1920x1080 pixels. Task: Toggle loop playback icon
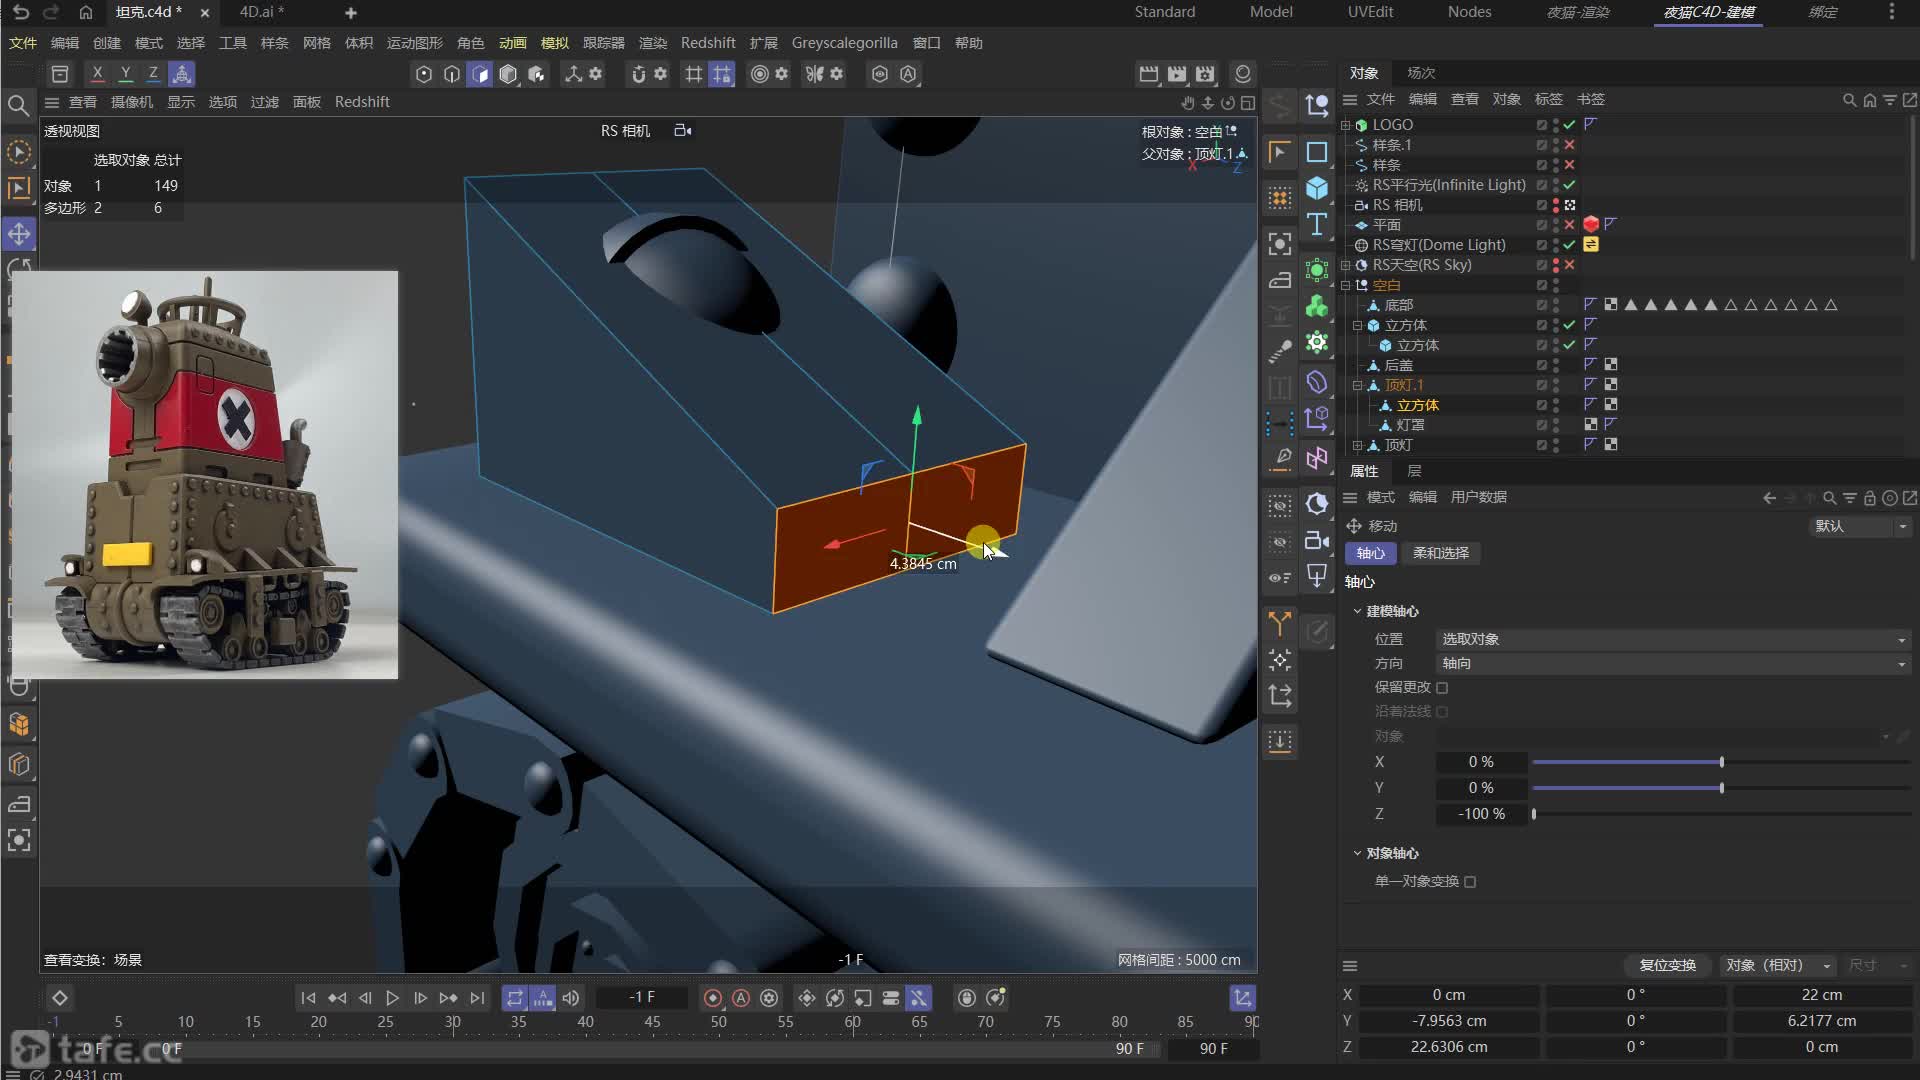tap(515, 998)
